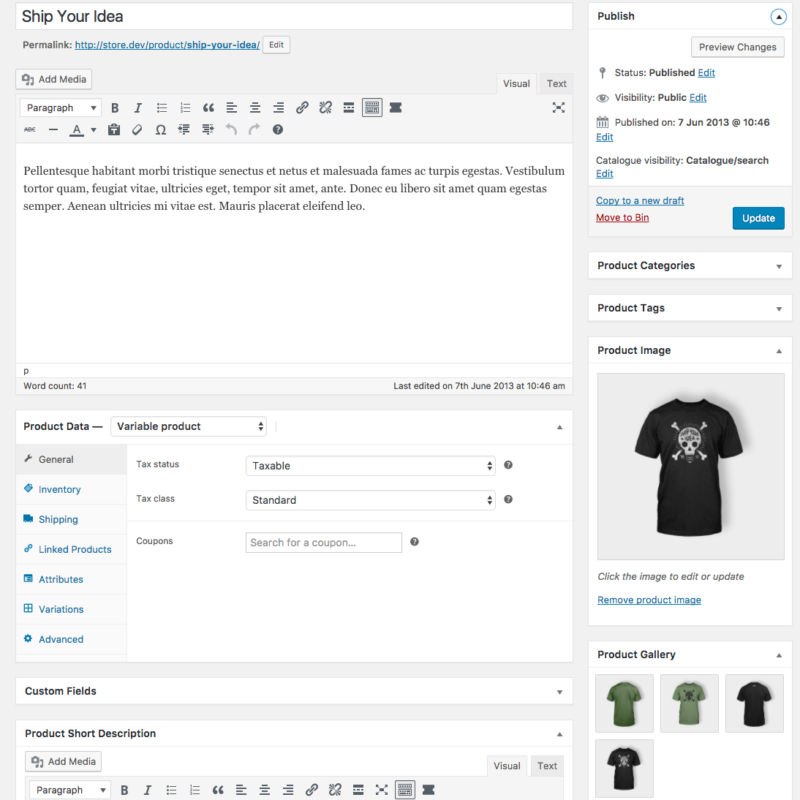Select the Italic formatting icon

(x=137, y=107)
